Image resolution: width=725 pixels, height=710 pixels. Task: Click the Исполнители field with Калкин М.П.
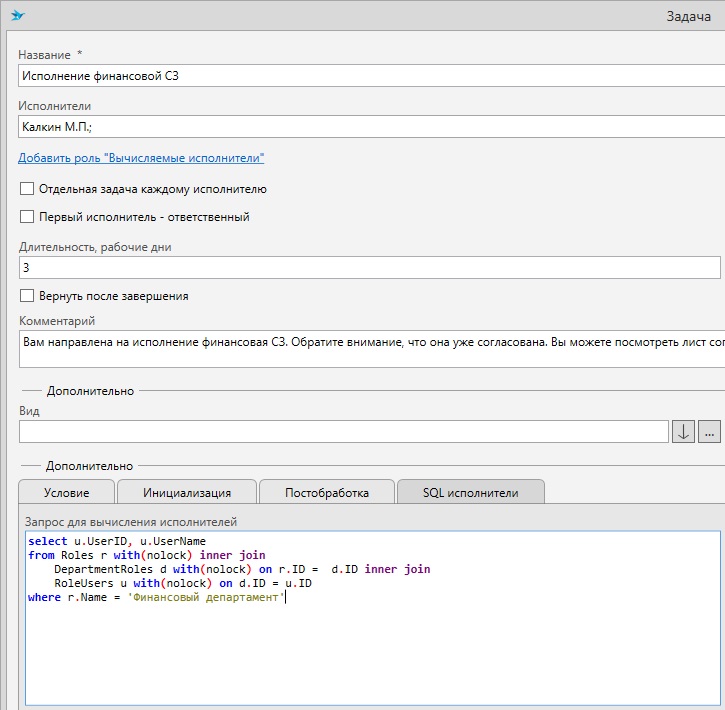pyautogui.click(x=370, y=126)
